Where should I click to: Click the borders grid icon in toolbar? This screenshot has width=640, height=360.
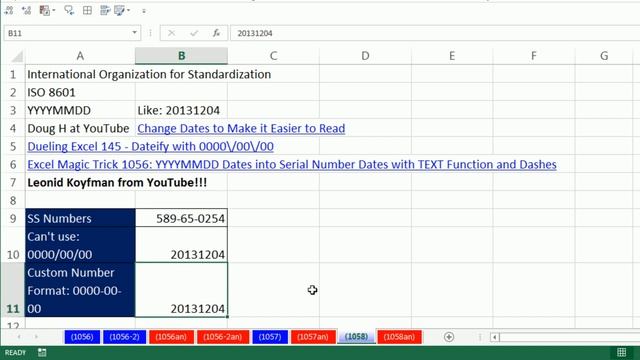click(x=87, y=11)
